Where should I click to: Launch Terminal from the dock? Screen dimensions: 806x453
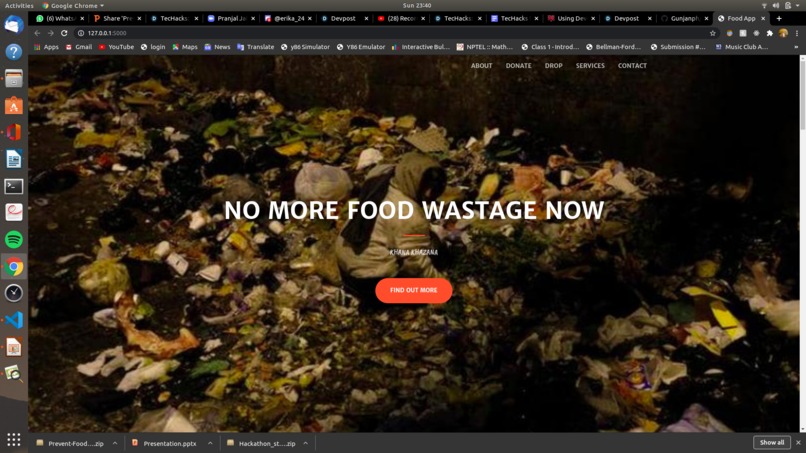13,186
